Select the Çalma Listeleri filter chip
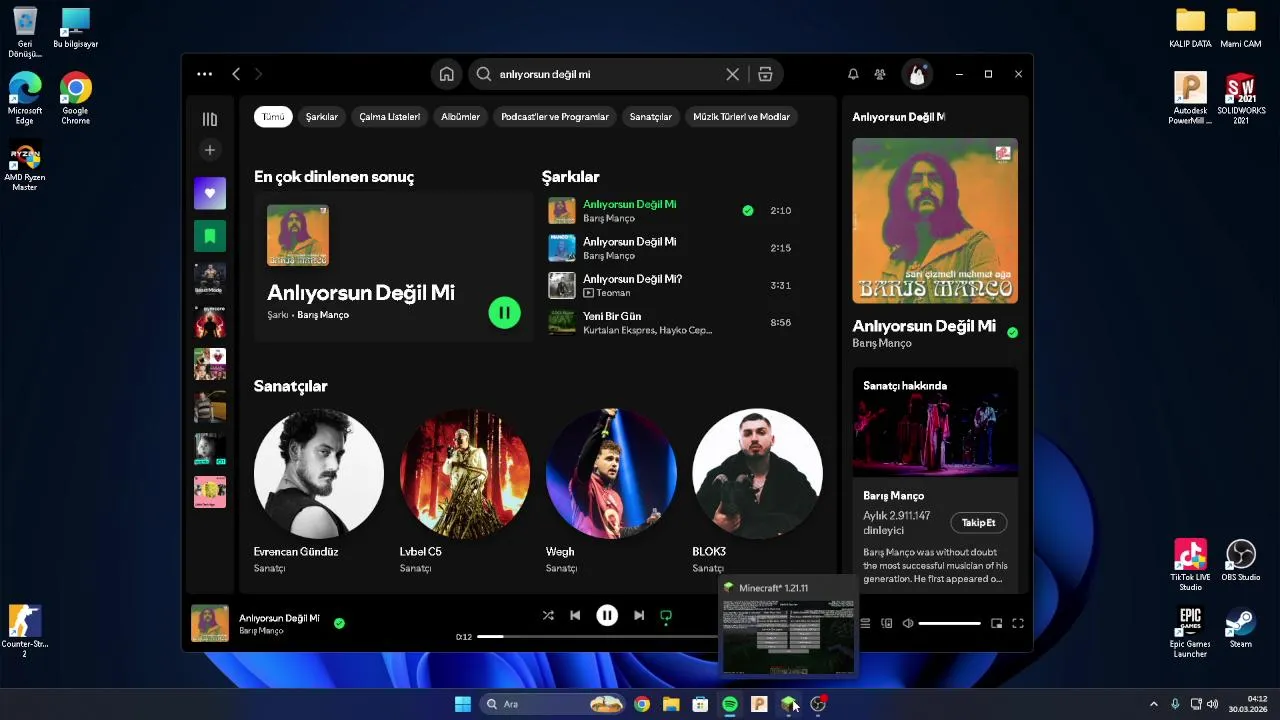 [390, 117]
